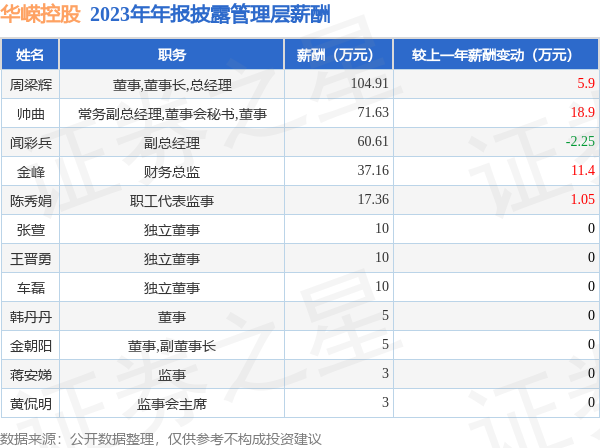Image resolution: width=600 pixels, height=448 pixels.
Task: Click the red change value 5.9
Action: point(586,83)
